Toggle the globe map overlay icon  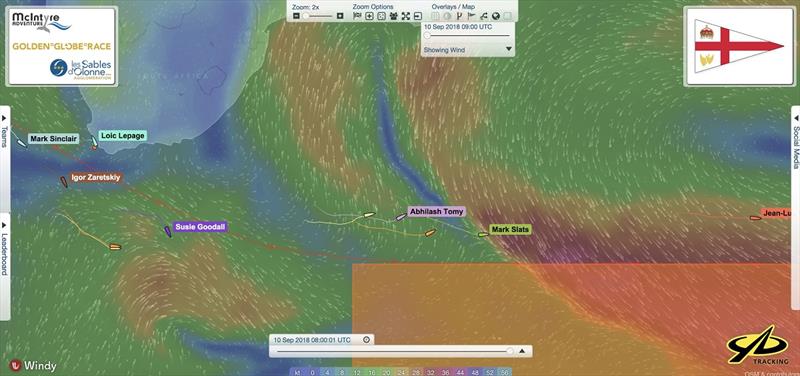click(495, 16)
